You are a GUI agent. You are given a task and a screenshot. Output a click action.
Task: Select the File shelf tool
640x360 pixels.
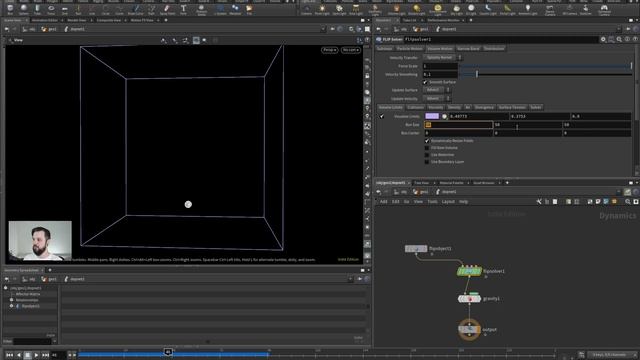click(249, 9)
